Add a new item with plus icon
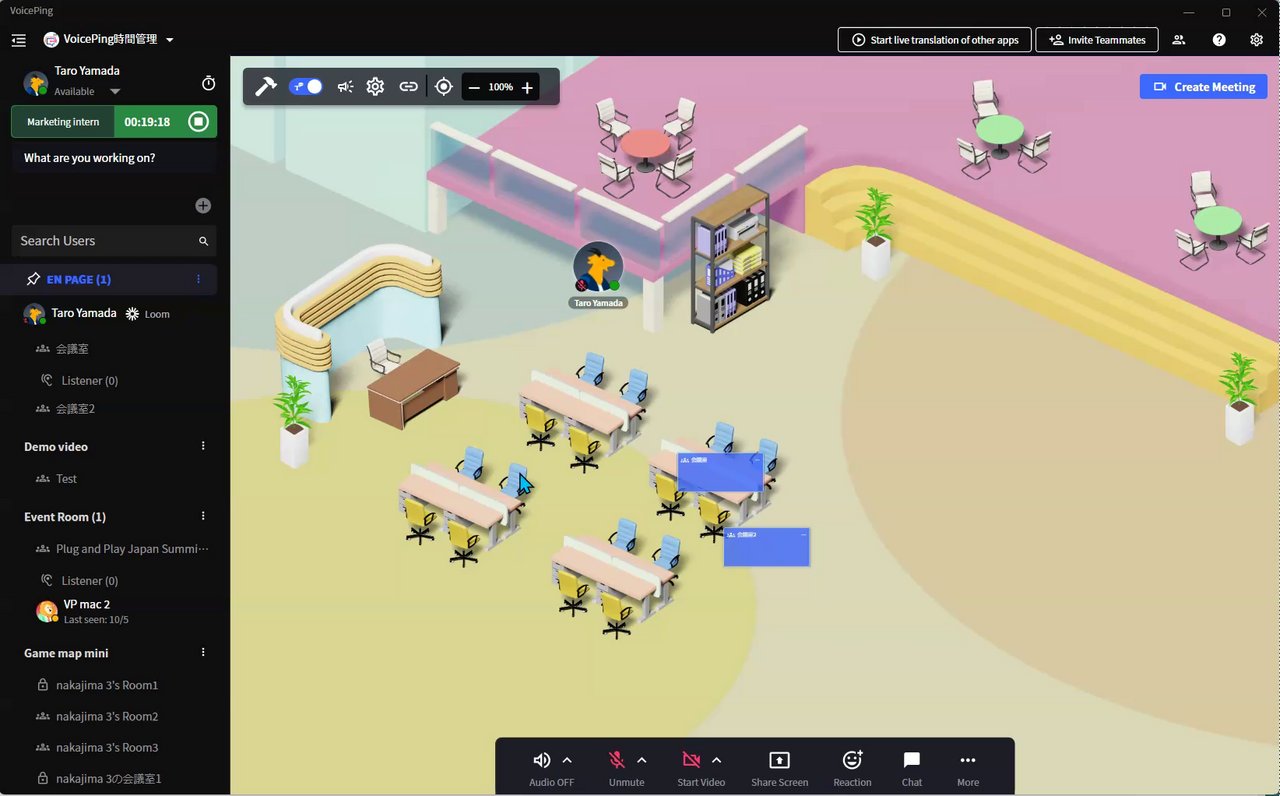1280x796 pixels. 203,205
